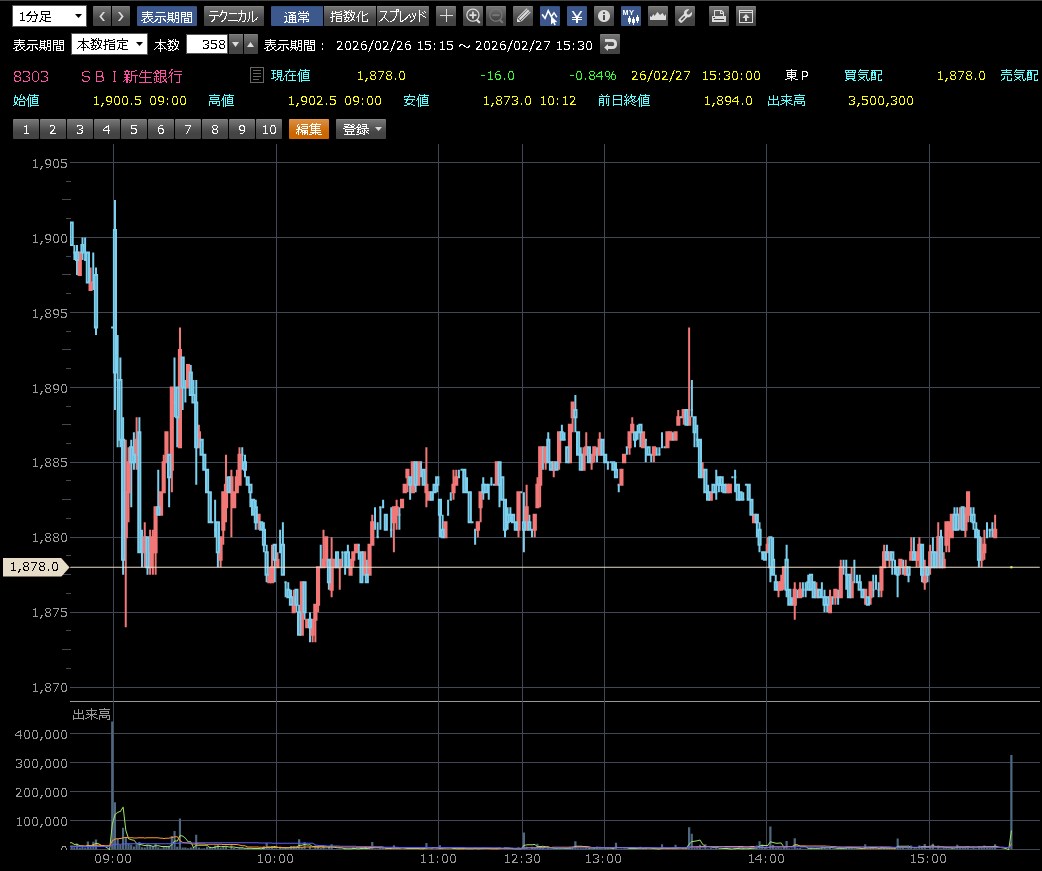Select the pencil drawing tool

tap(523, 16)
